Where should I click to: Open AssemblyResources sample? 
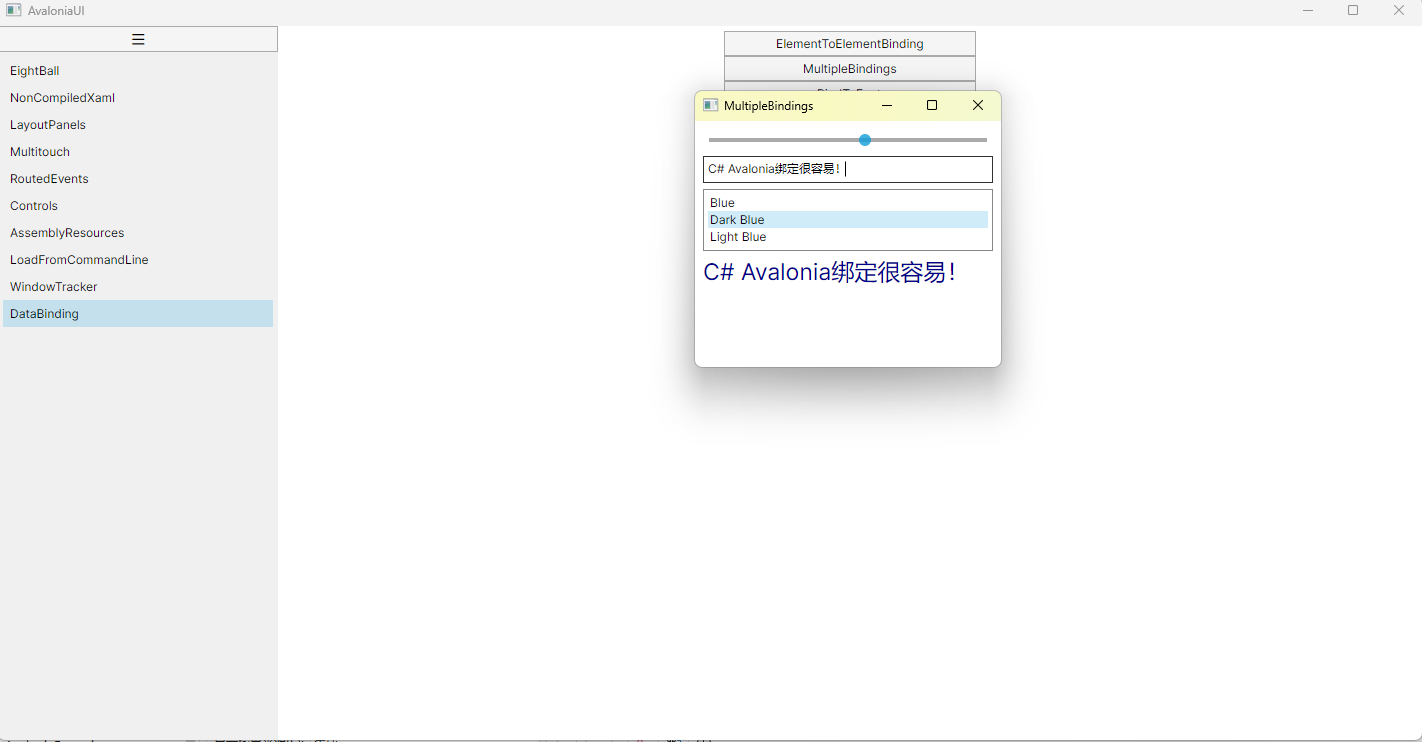pos(138,233)
